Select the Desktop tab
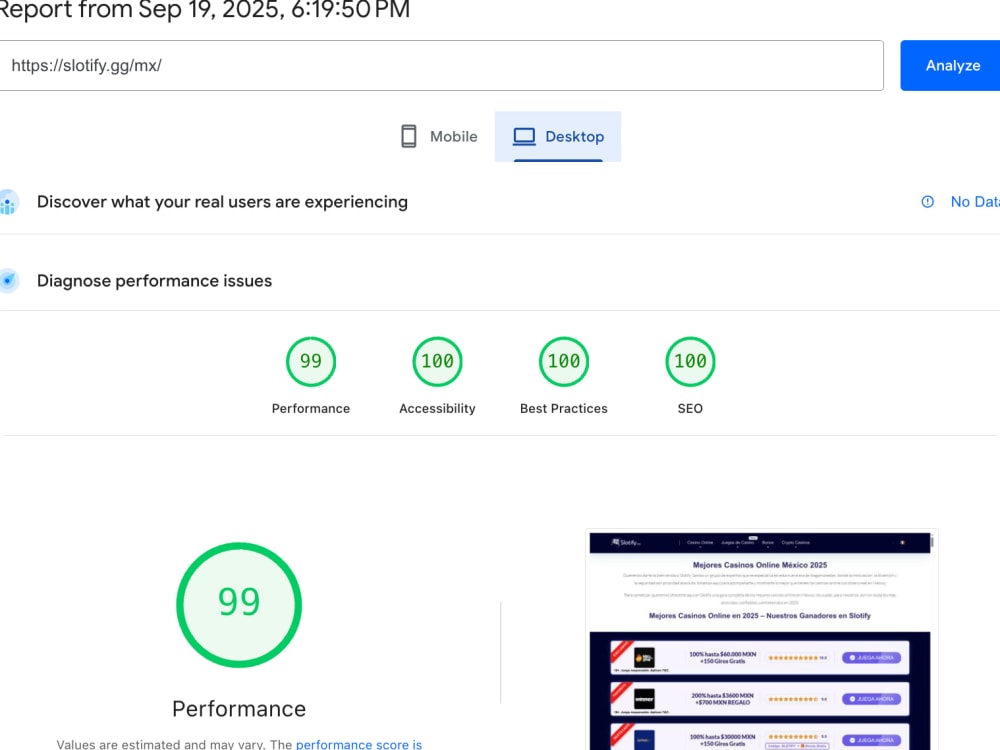1000x750 pixels. pyautogui.click(x=558, y=136)
